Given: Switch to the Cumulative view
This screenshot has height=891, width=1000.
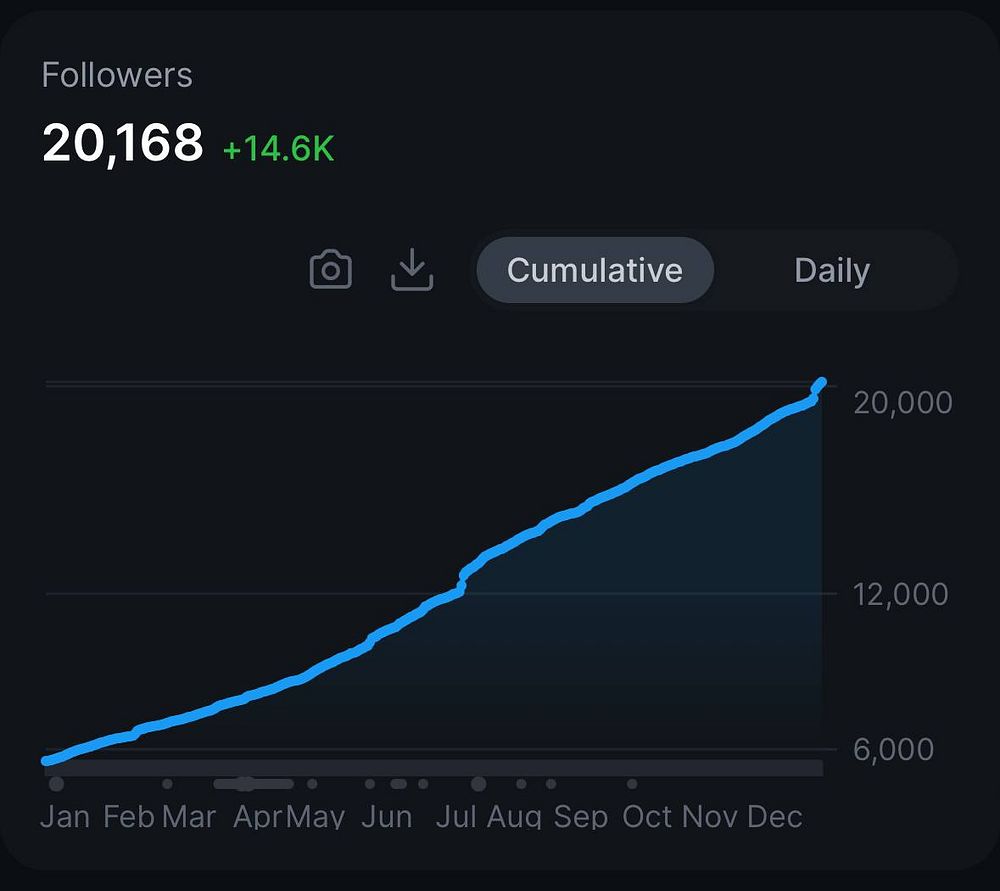Looking at the screenshot, I should 594,270.
